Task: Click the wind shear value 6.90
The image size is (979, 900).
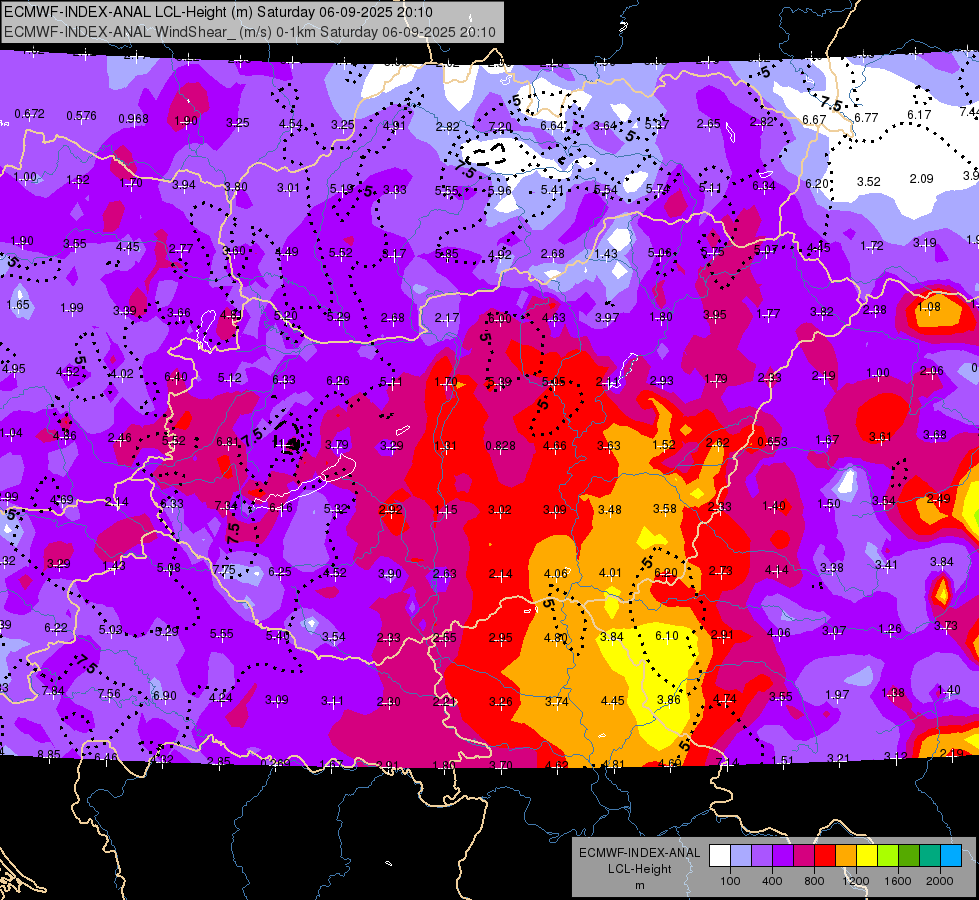Action: pos(165,695)
